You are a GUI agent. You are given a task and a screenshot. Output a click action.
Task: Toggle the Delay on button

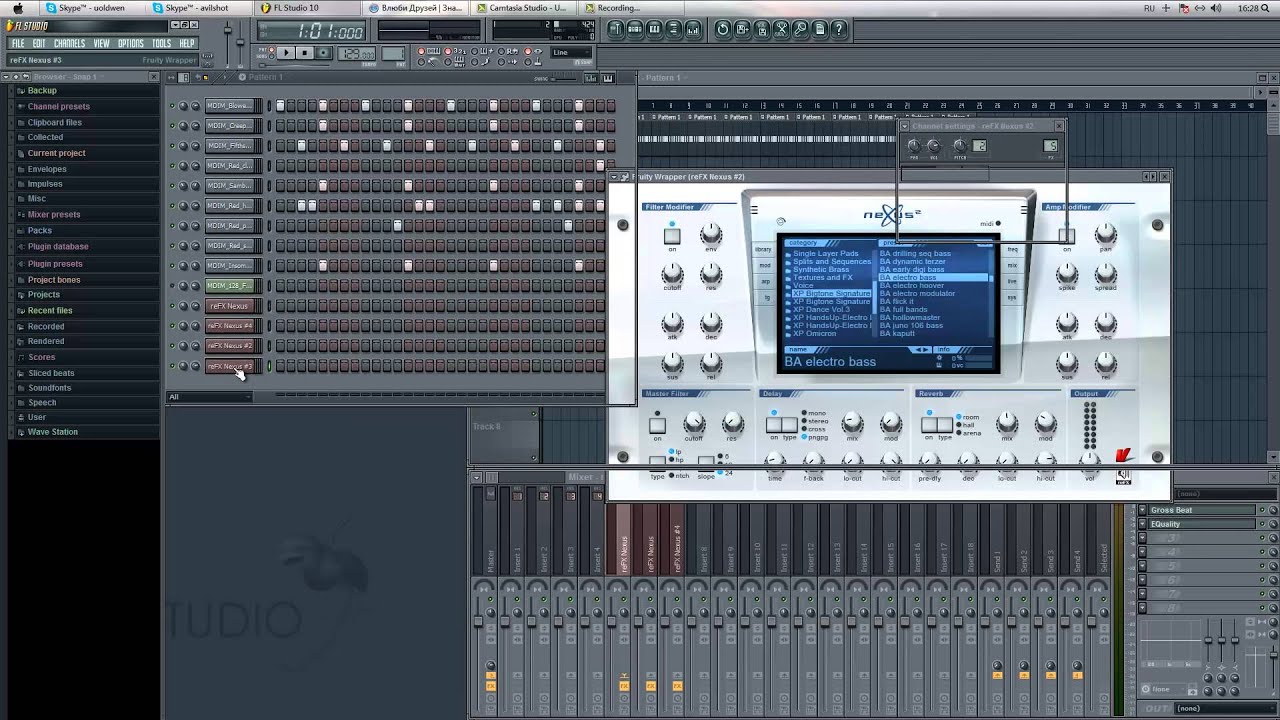[774, 425]
